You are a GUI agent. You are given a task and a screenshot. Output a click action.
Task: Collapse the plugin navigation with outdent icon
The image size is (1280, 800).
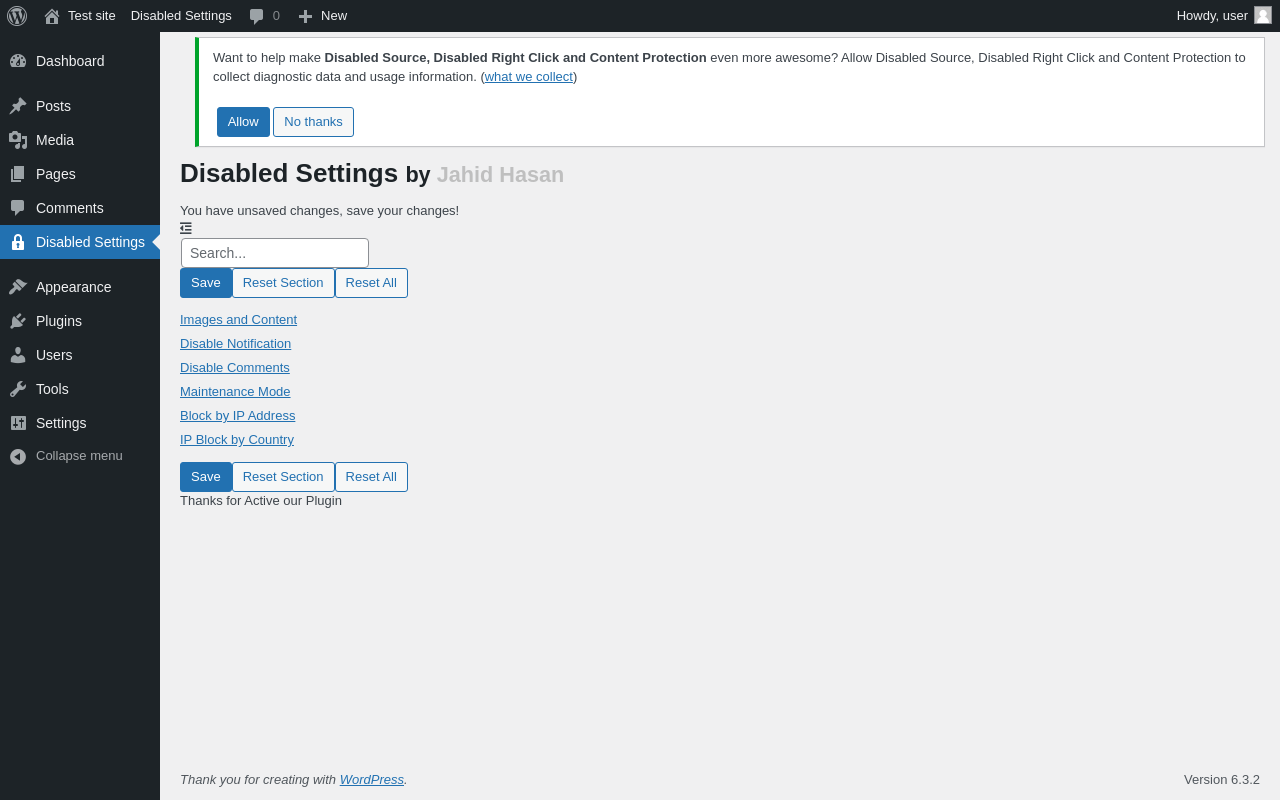point(186,228)
